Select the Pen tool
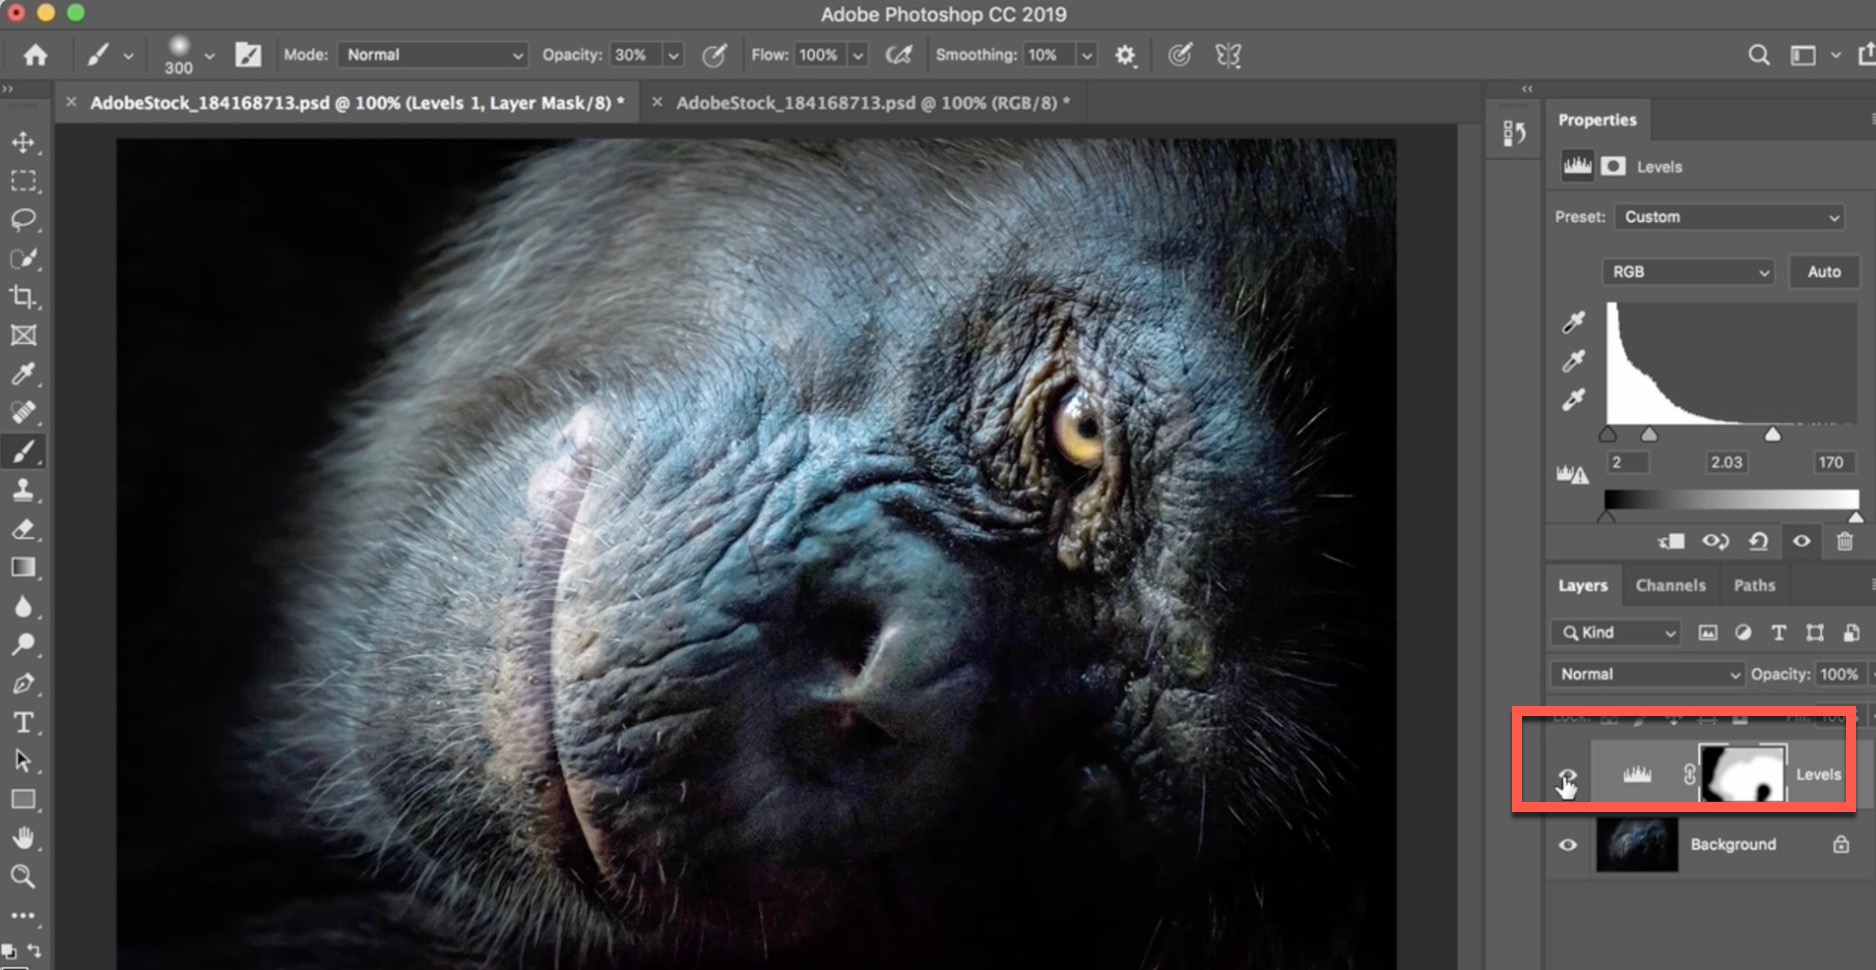This screenshot has height=970, width=1876. (23, 684)
